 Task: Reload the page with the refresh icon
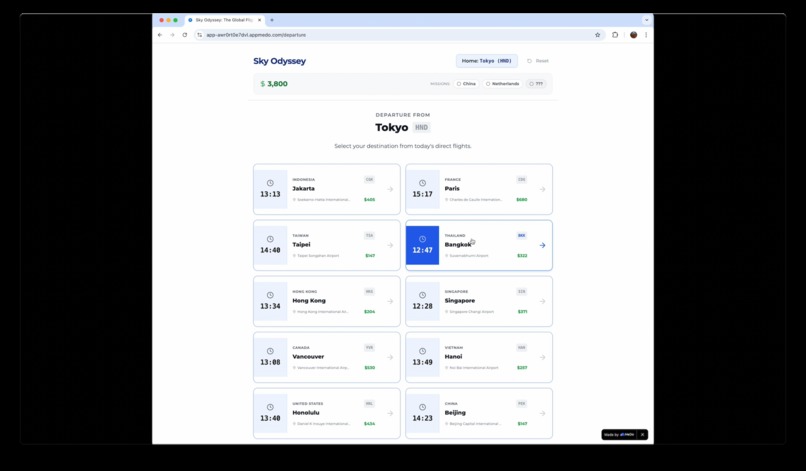[185, 35]
